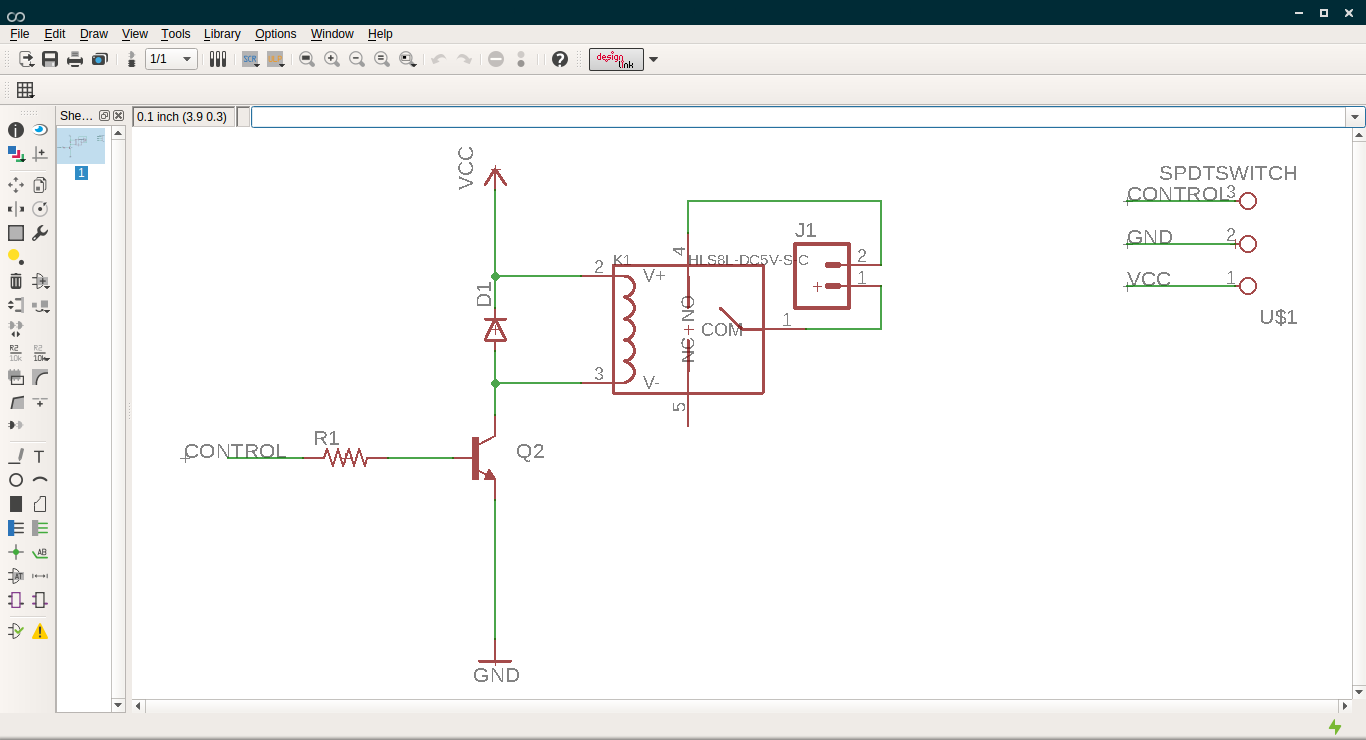
Task: Open the Edit menu
Action: pyautogui.click(x=54, y=33)
